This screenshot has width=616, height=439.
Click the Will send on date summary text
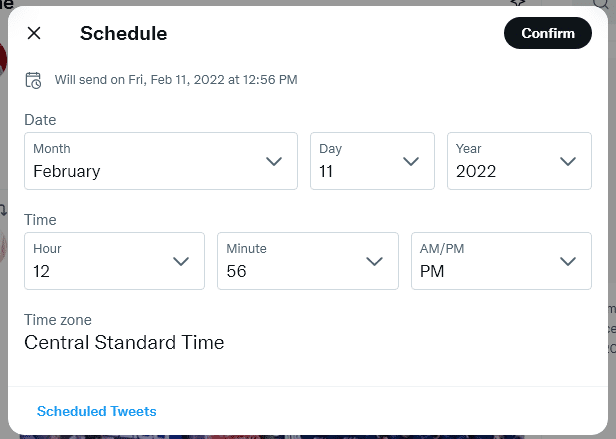[x=176, y=80]
